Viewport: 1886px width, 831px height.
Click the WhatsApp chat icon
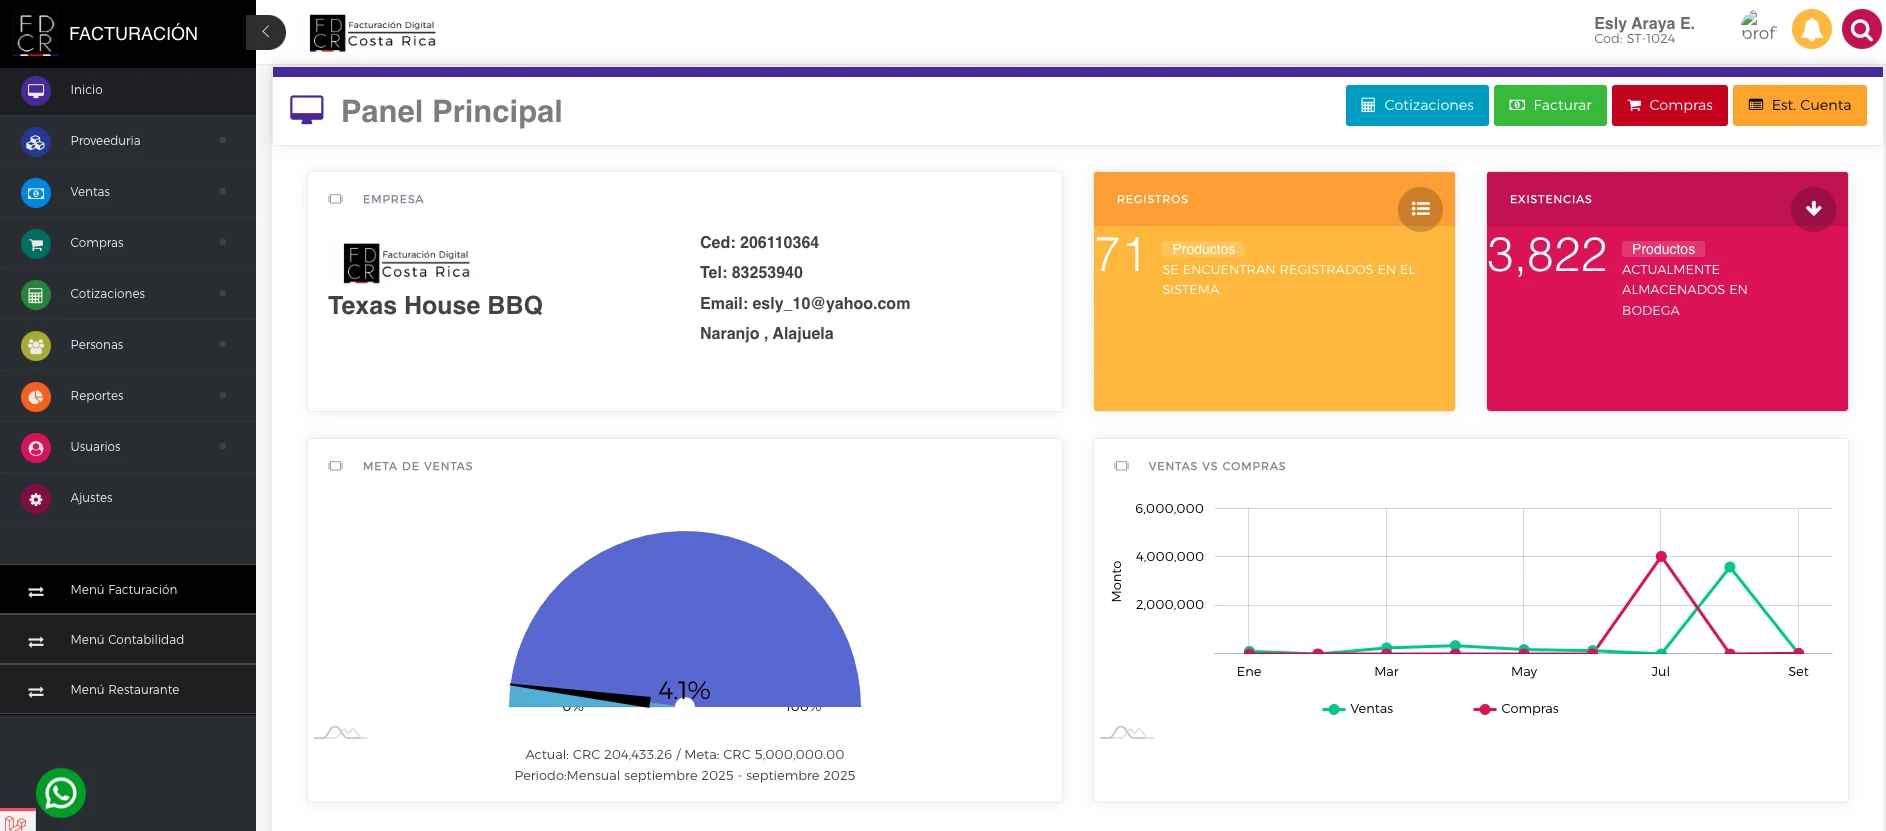[x=61, y=793]
